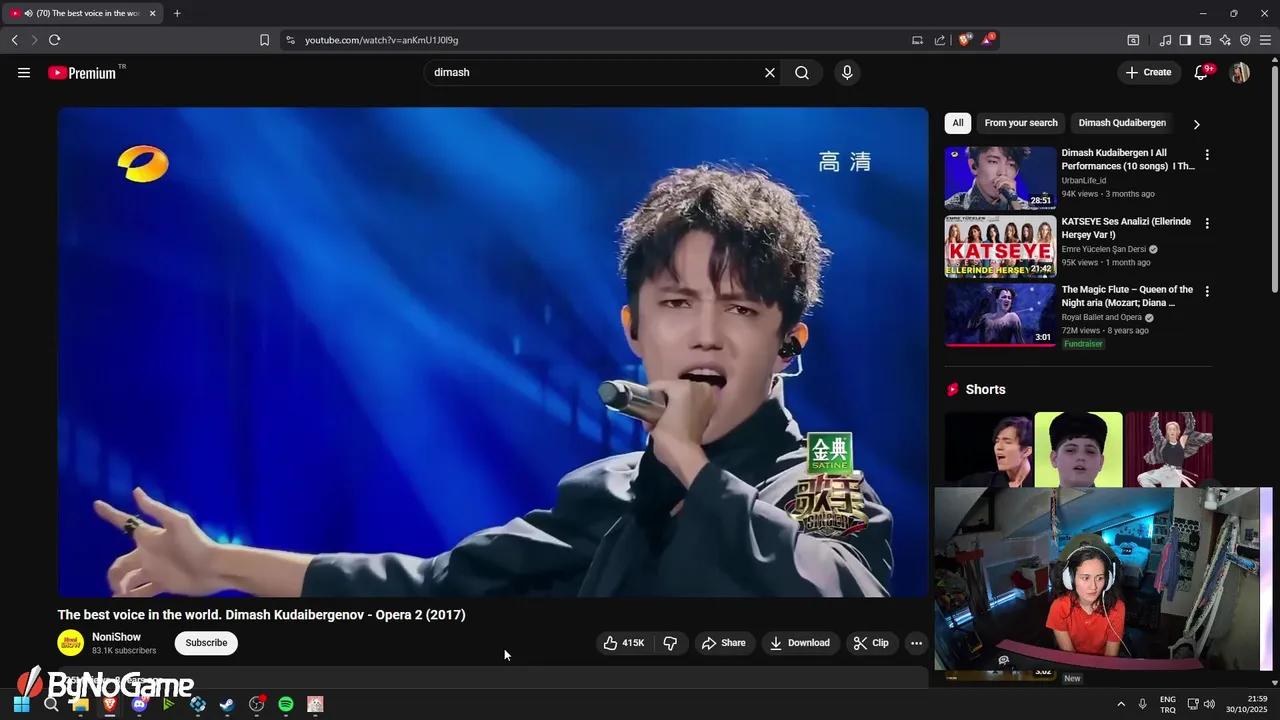
Task: Open Windows Start menu
Action: click(21, 704)
